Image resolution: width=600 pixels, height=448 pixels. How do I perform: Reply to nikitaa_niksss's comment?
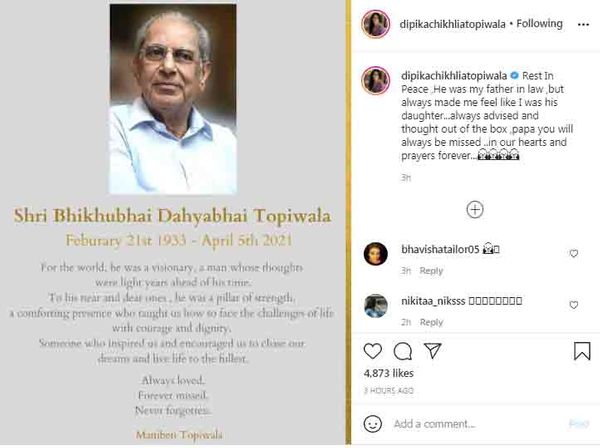[431, 323]
